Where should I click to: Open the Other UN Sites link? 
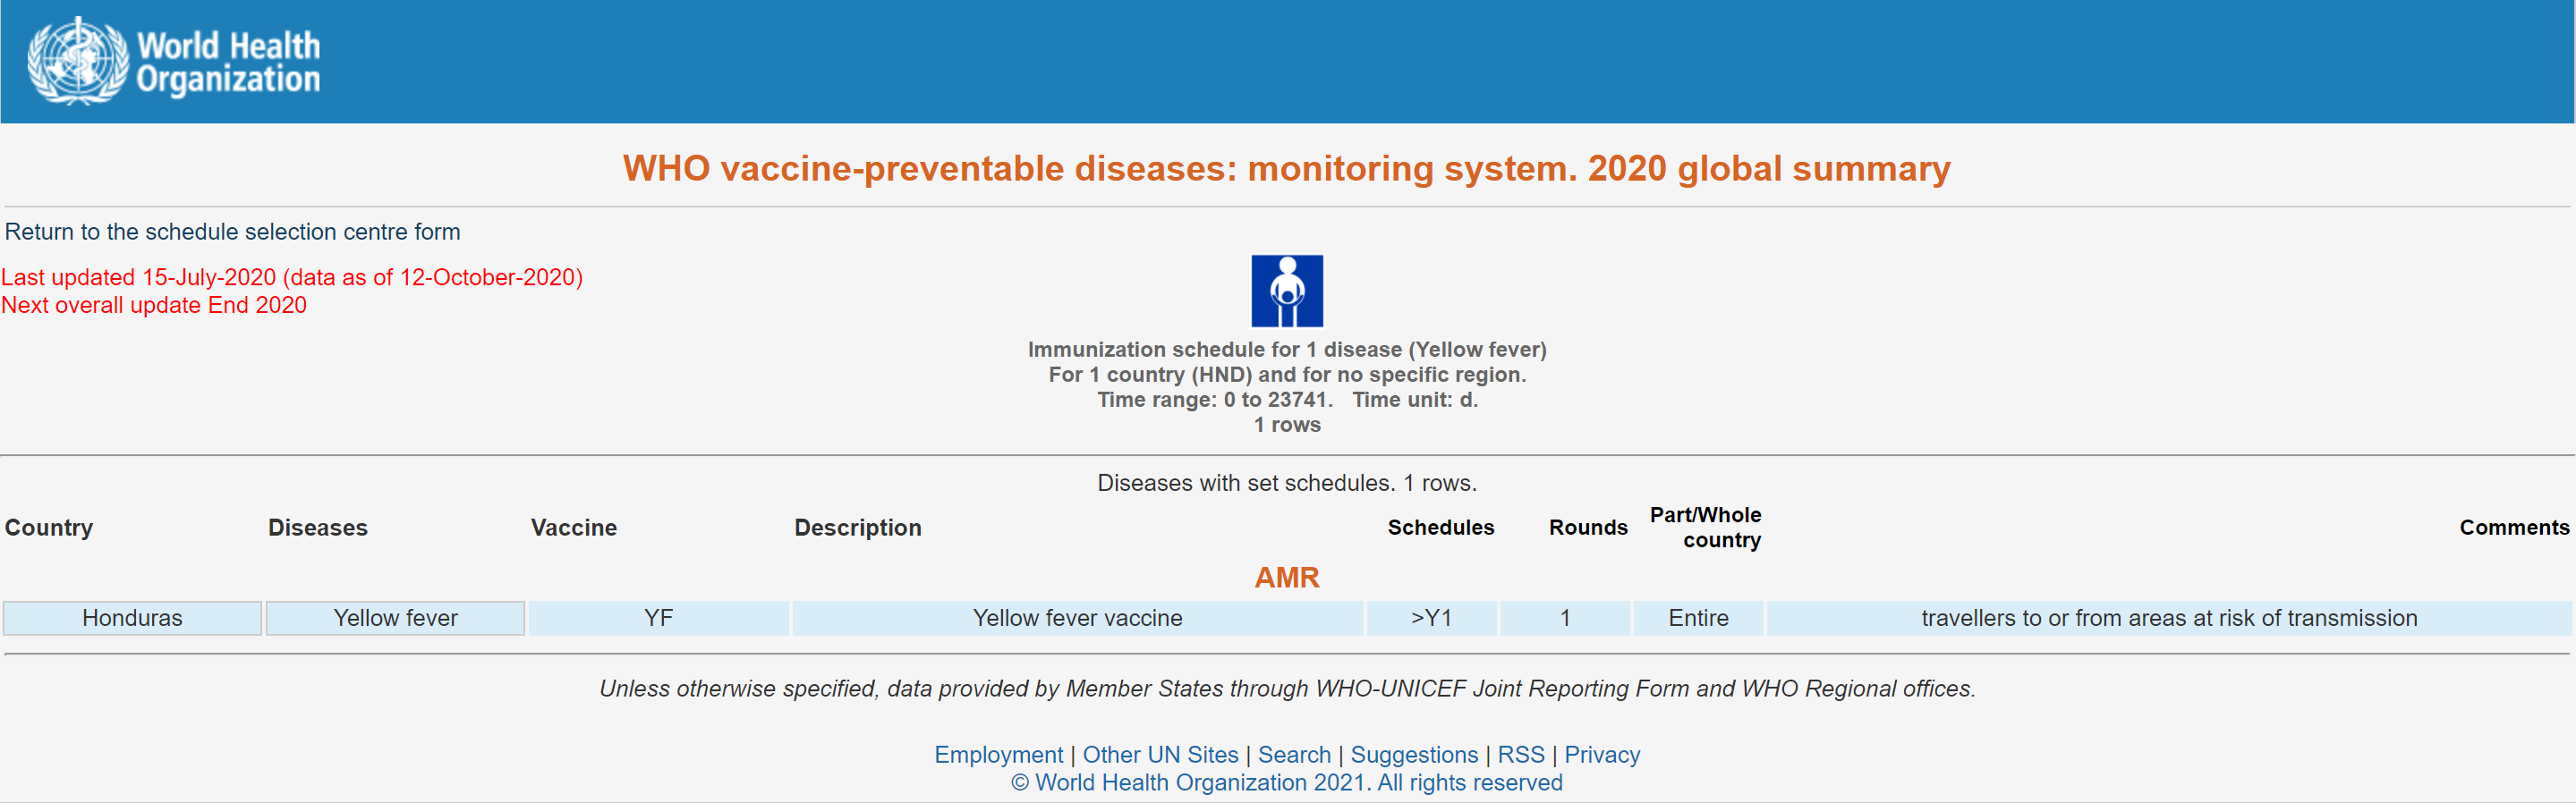click(1160, 755)
